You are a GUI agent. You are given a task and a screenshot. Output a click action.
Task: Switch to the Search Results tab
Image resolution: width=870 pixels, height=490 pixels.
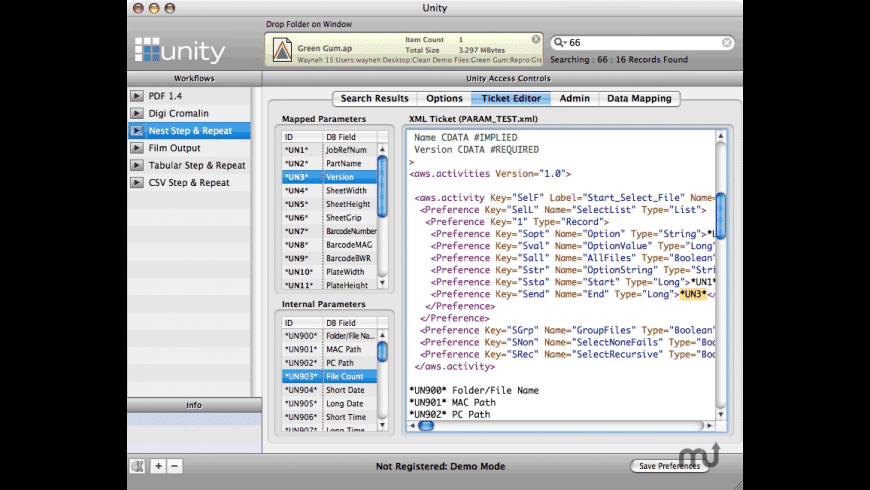[374, 98]
